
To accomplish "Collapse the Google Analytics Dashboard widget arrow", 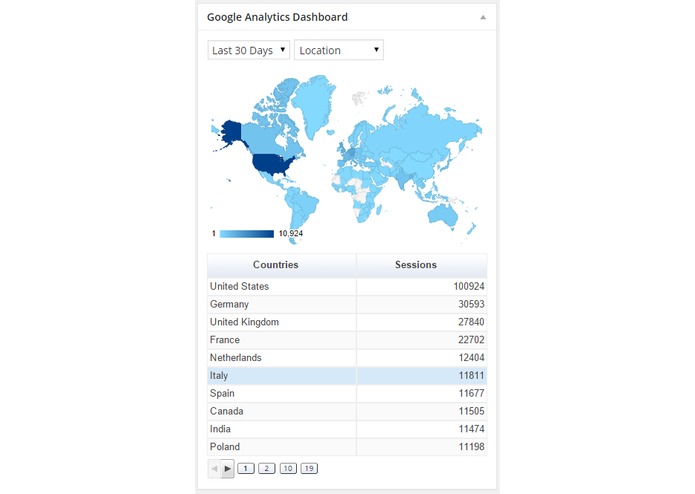I will click(483, 18).
